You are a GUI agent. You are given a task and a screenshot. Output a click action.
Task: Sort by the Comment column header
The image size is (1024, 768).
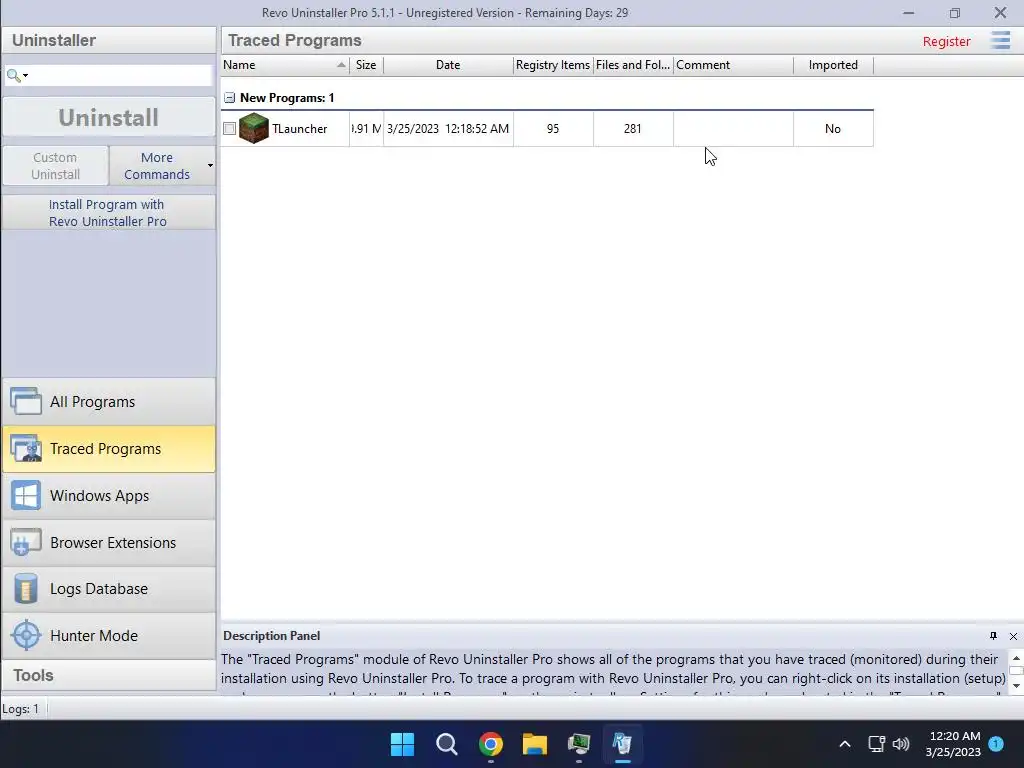click(x=733, y=65)
